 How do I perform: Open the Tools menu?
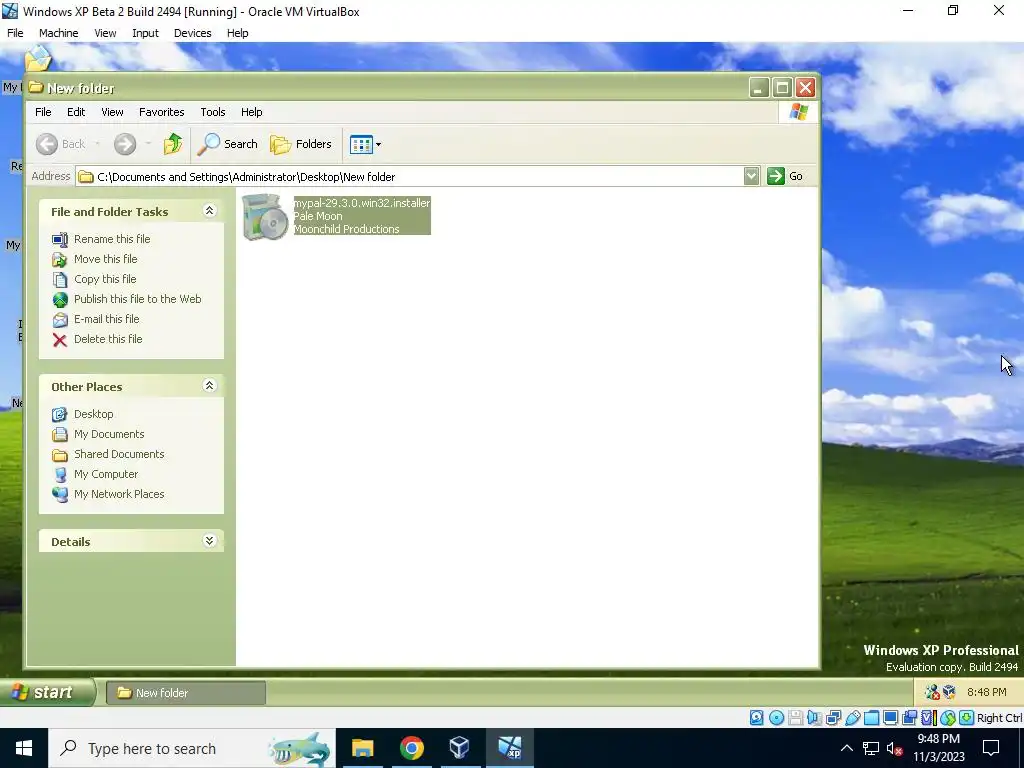pos(213,112)
